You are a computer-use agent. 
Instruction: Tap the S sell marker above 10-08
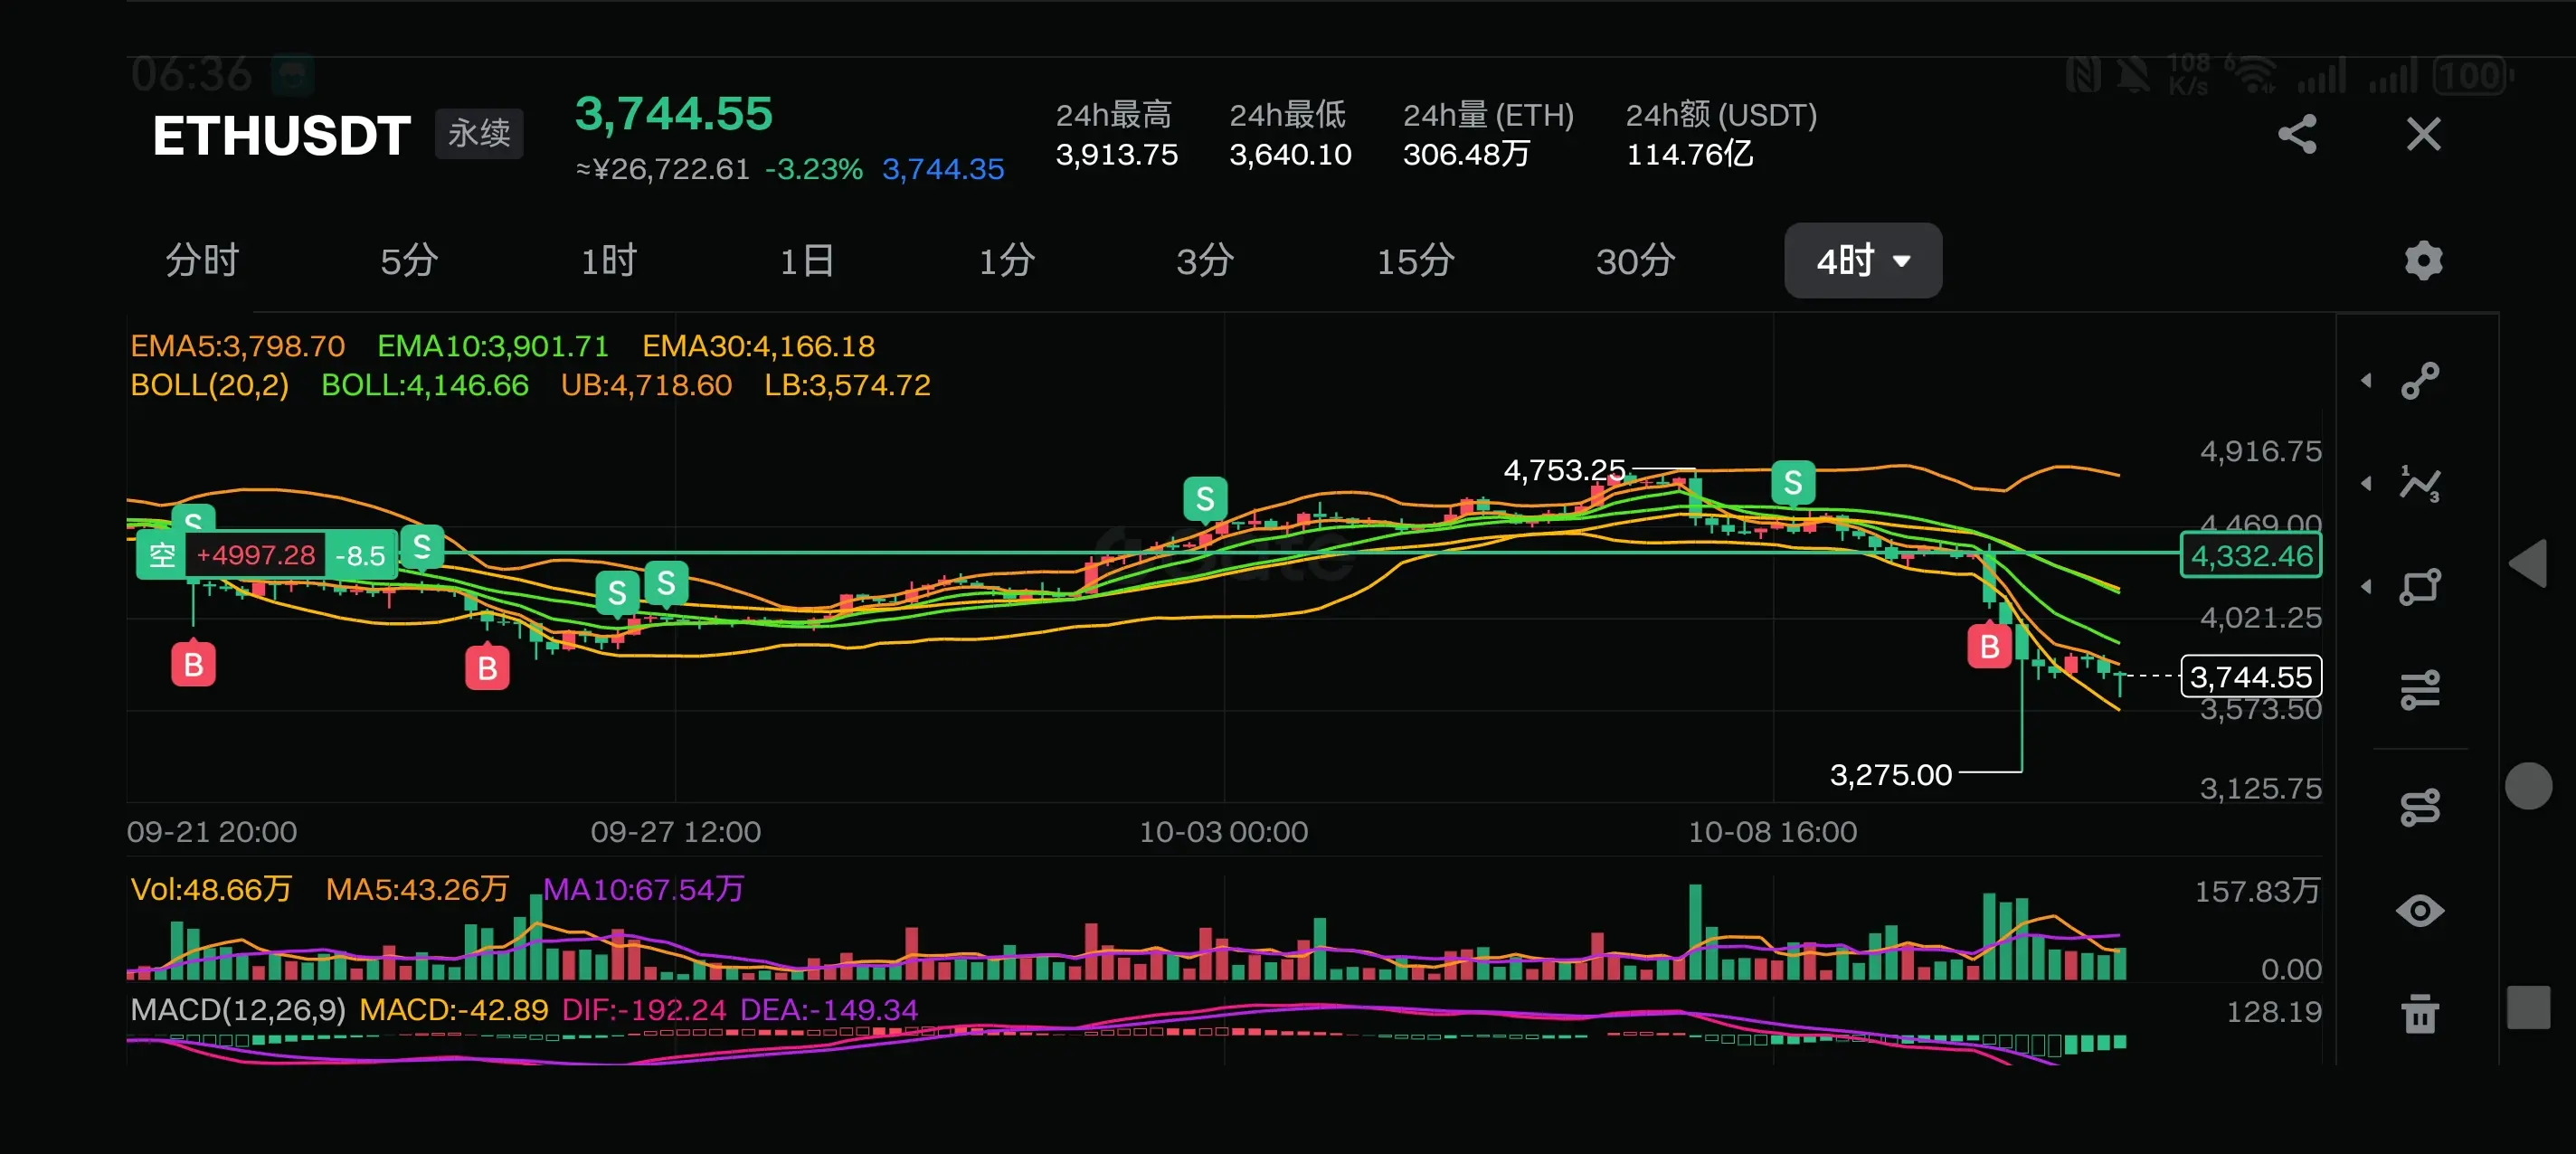(x=1792, y=483)
